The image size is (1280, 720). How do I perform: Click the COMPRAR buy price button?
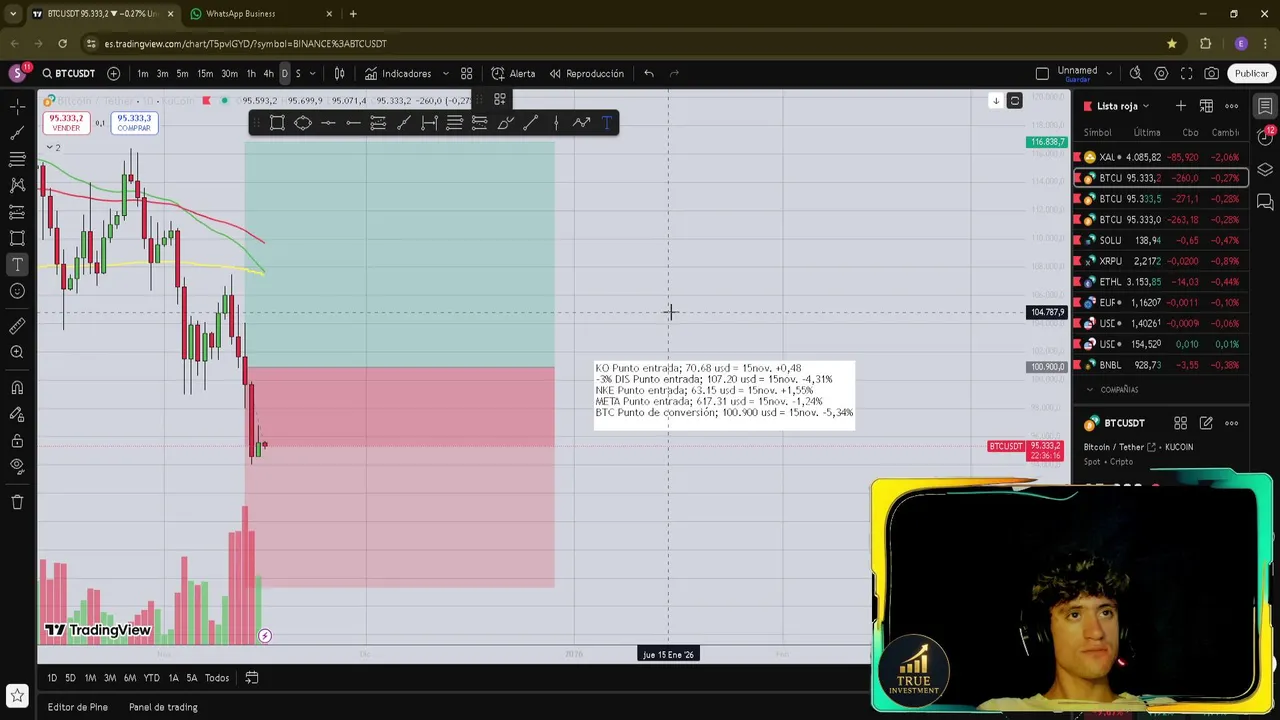(133, 122)
